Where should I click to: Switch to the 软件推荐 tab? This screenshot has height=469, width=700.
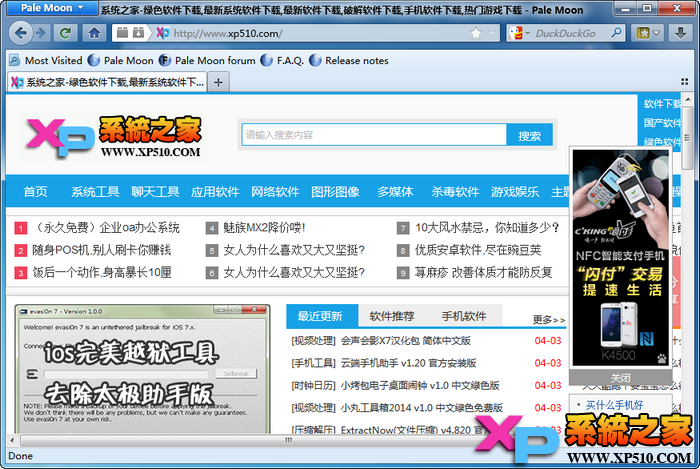392,316
